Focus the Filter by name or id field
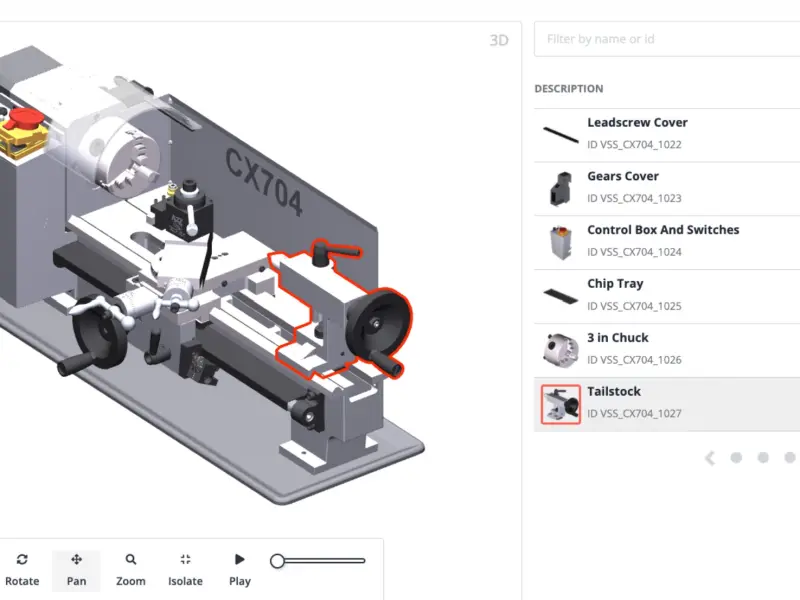This screenshot has height=600, width=800. 667,39
